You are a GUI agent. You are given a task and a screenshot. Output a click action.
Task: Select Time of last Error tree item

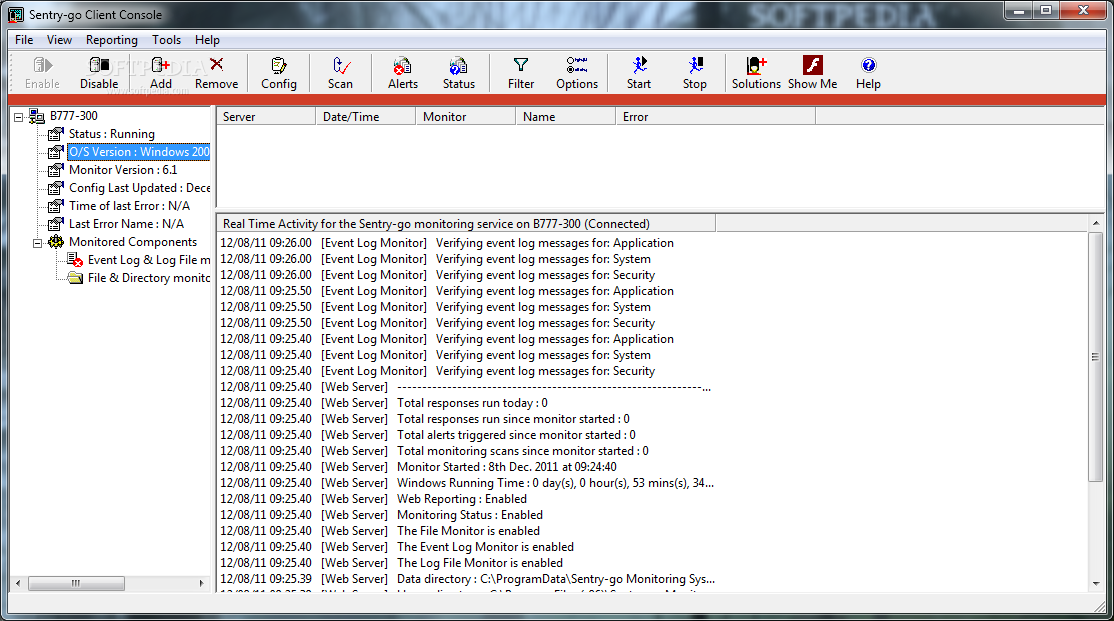[x=129, y=205]
